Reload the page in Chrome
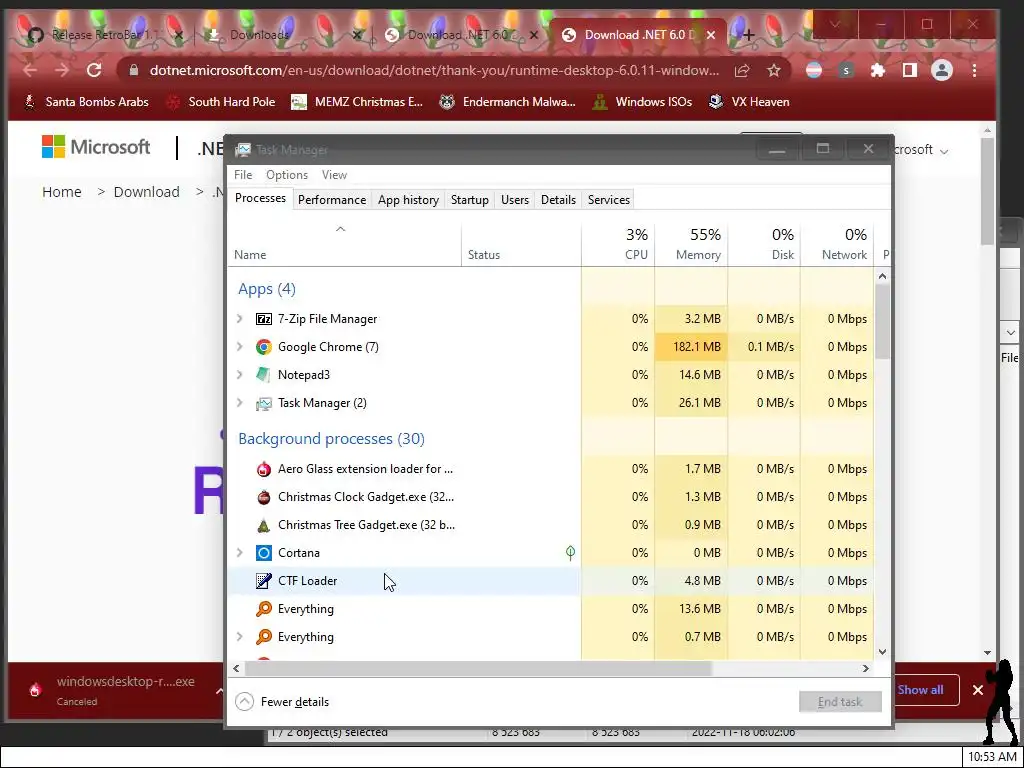1024x768 pixels. point(94,71)
